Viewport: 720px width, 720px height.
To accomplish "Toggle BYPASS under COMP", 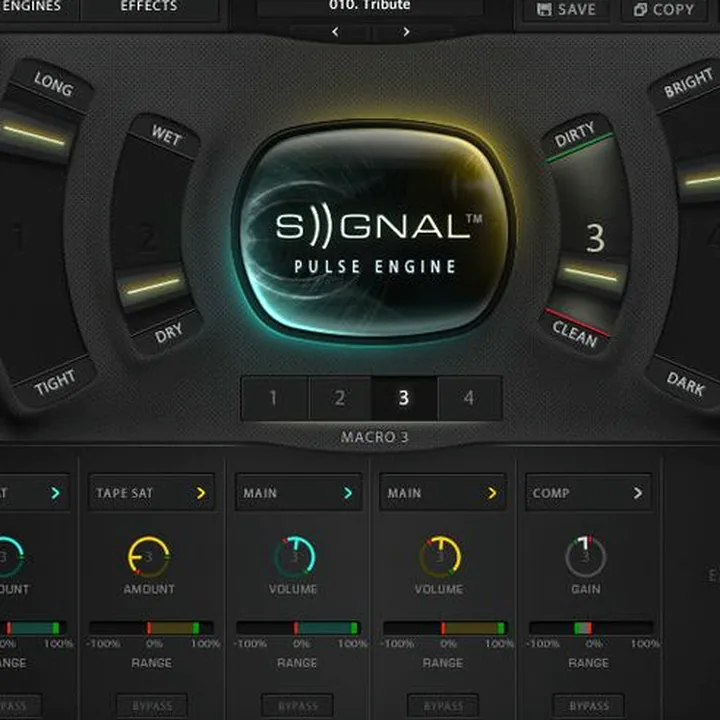I will click(x=589, y=706).
